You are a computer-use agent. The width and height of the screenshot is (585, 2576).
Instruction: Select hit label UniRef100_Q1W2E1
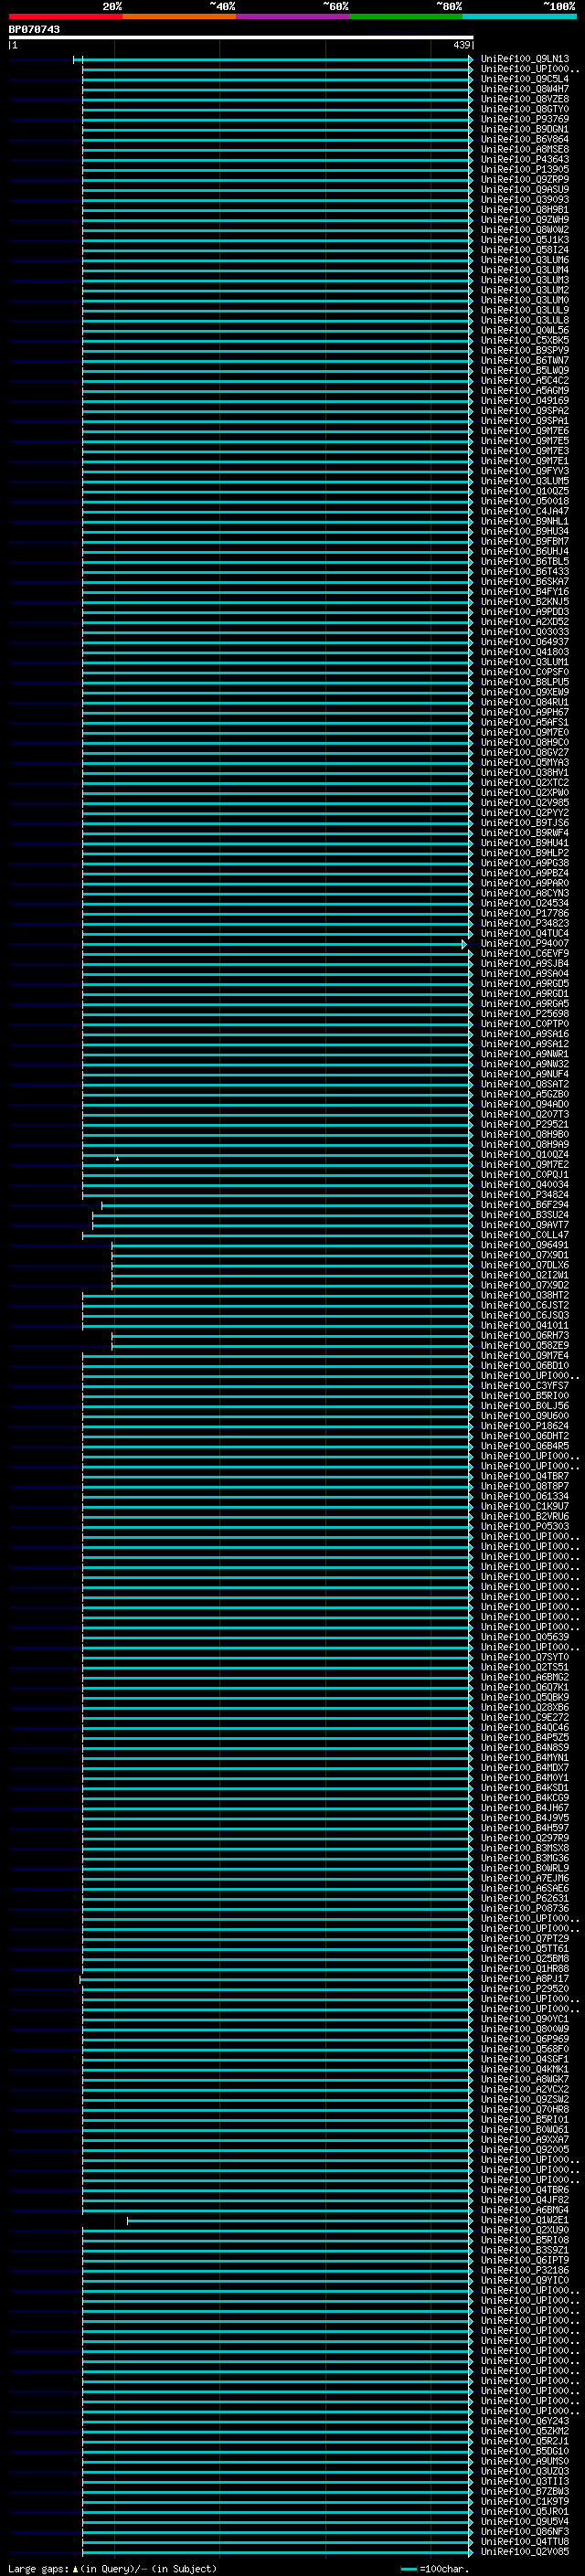[525, 2220]
